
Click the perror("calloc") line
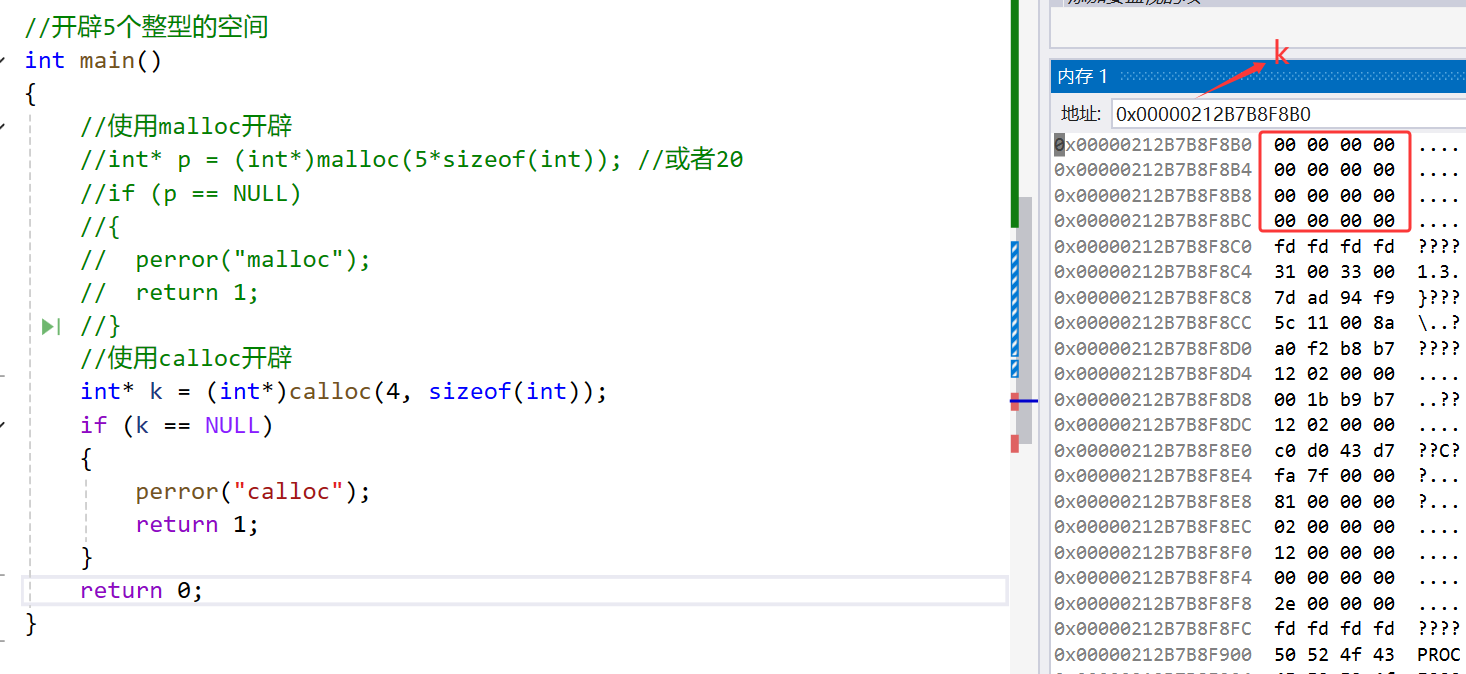pyautogui.click(x=253, y=491)
